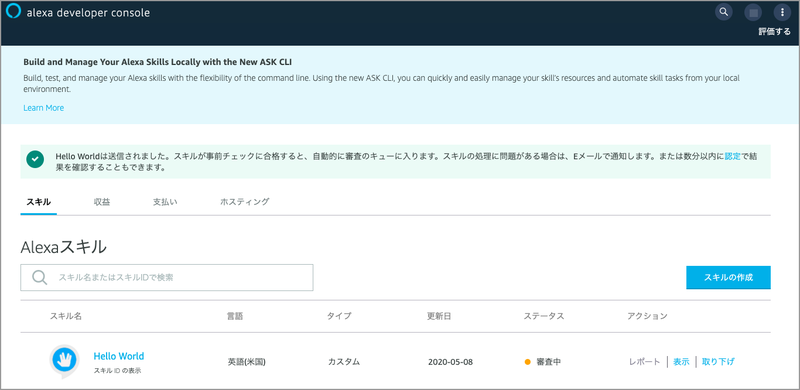This screenshot has height=390, width=800.
Task: Click 取り下げ to withdraw the skill
Action: coord(718,361)
